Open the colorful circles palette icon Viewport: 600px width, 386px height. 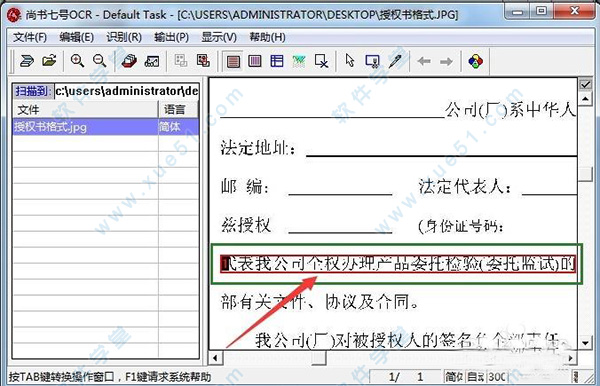point(476,61)
